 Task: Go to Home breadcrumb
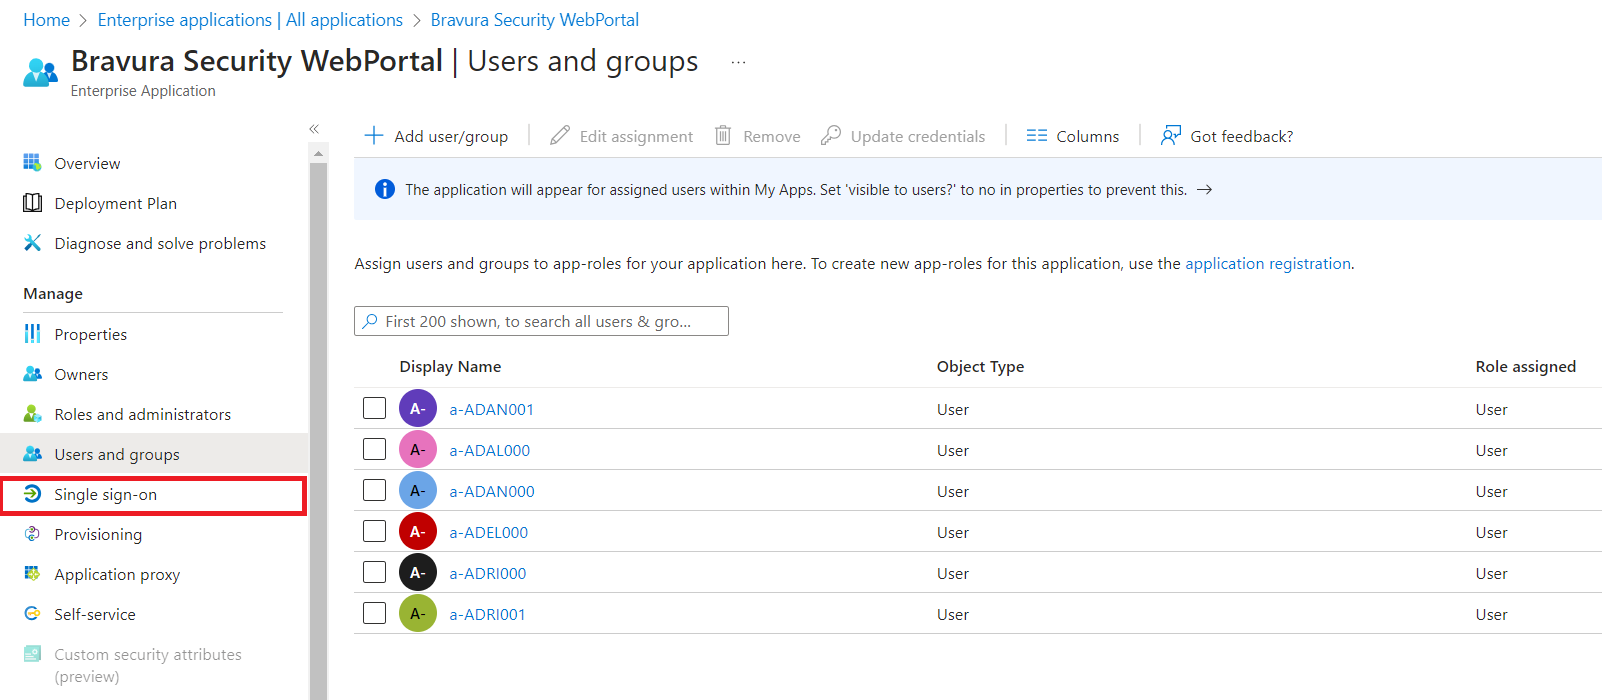coord(46,20)
